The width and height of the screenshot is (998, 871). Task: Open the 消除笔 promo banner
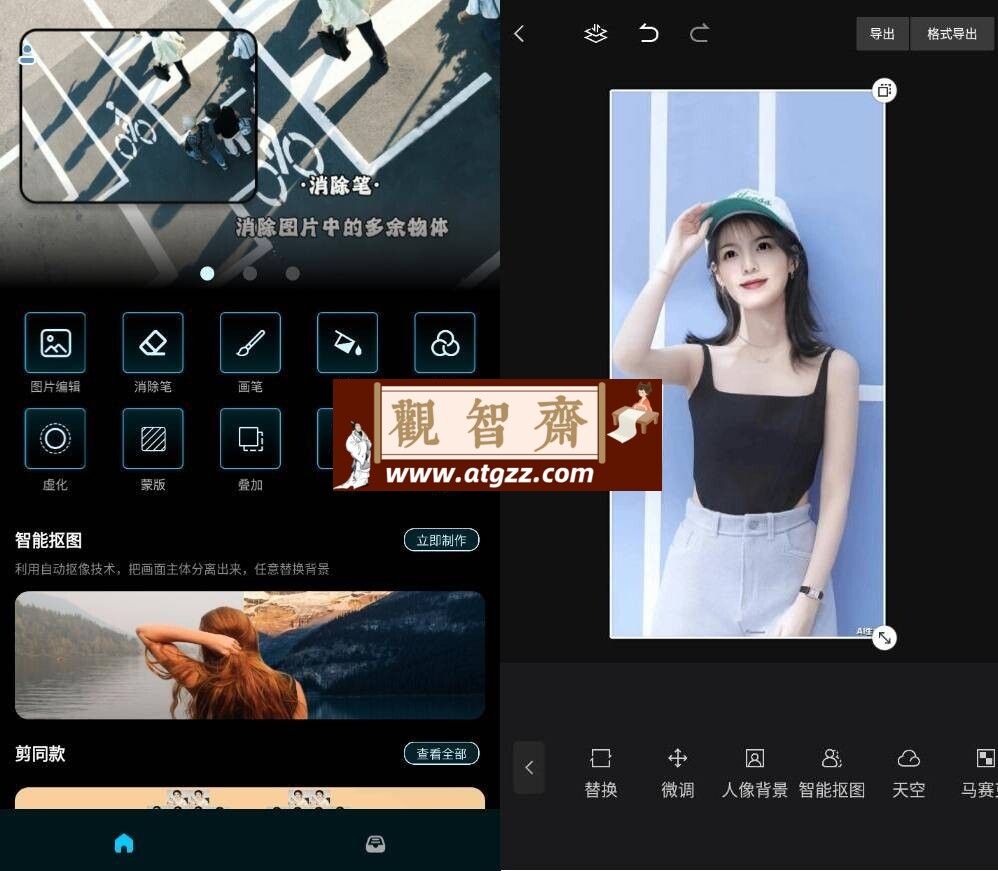click(x=250, y=143)
